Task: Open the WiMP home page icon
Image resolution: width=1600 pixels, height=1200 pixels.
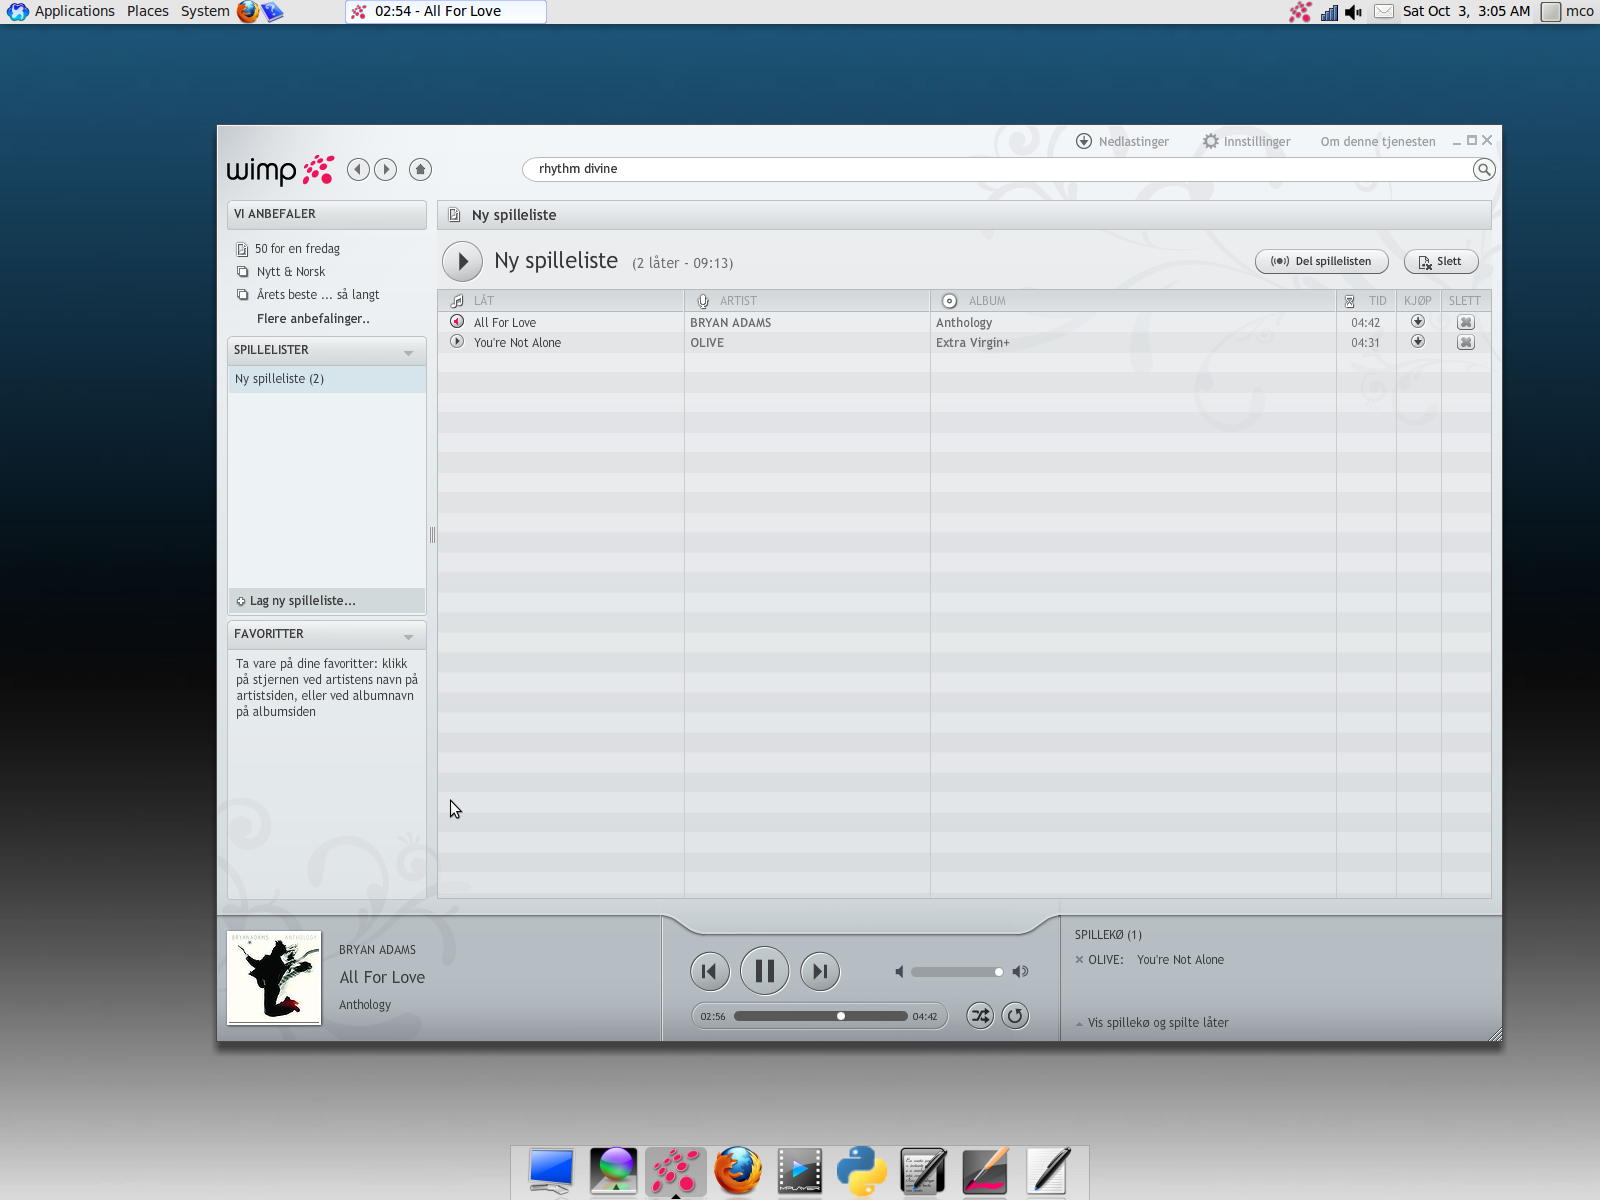Action: [421, 170]
